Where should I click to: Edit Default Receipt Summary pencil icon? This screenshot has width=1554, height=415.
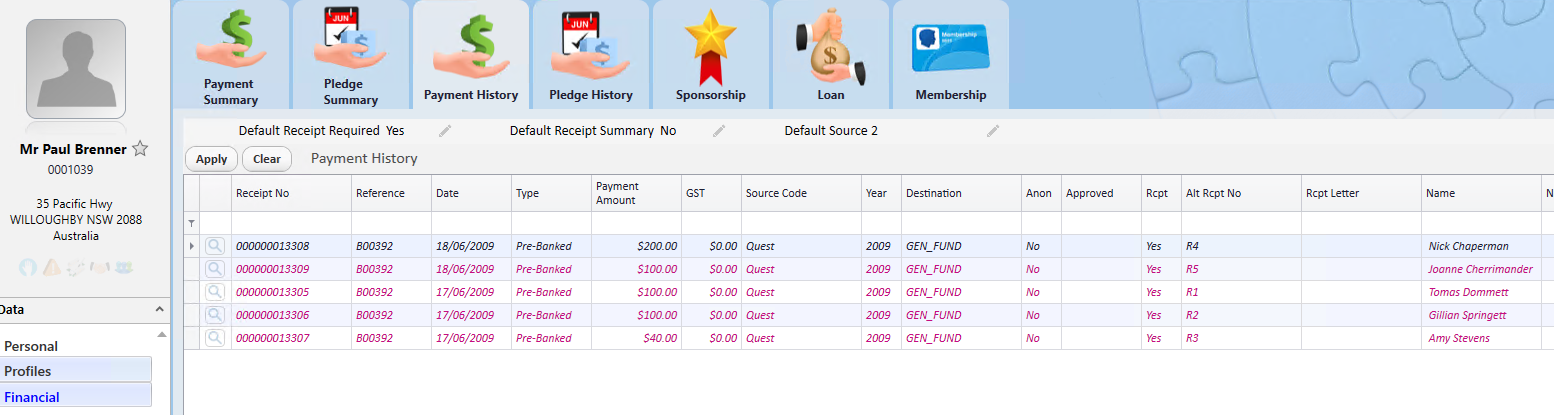pos(718,131)
